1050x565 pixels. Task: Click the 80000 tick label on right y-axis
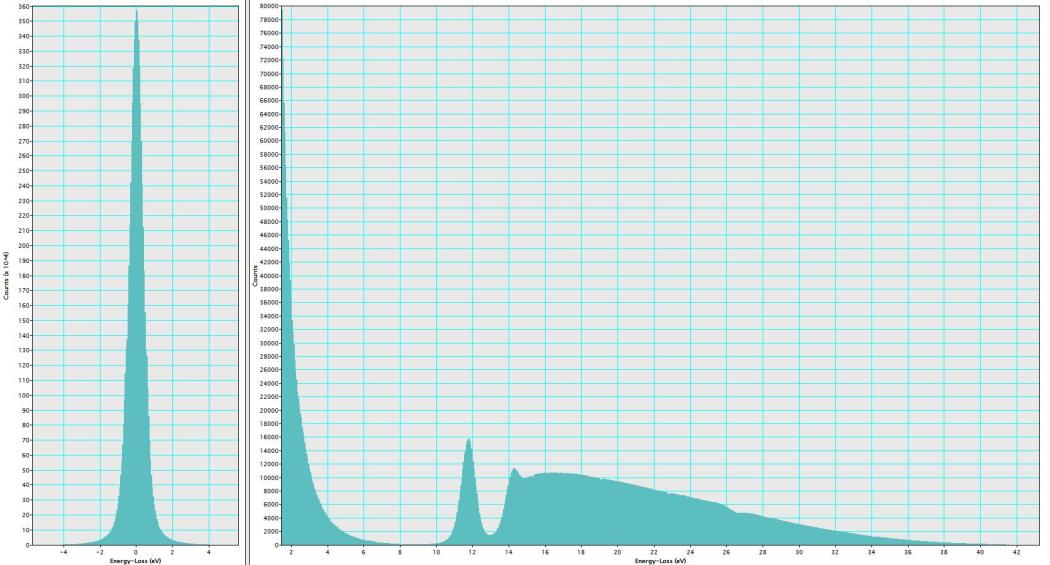pyautogui.click(x=268, y=6)
